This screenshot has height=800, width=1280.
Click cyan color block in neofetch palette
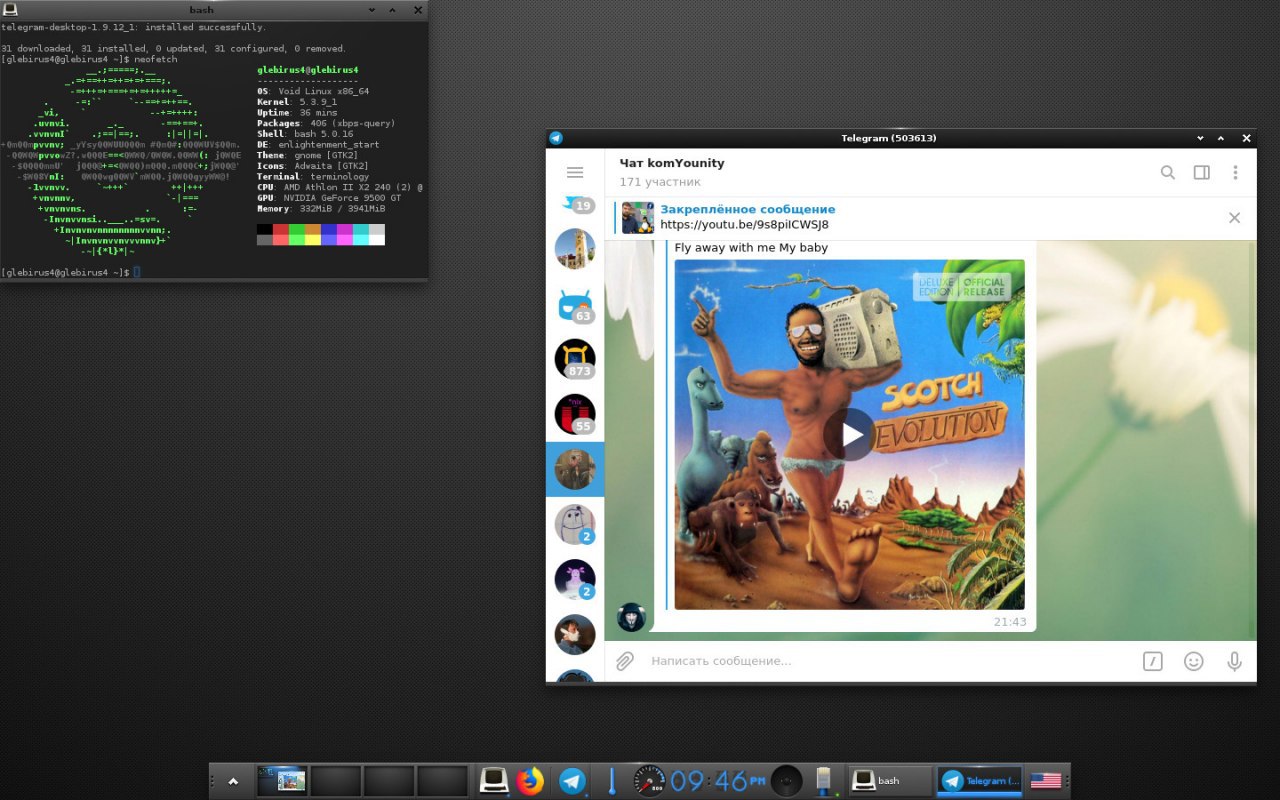coord(361,229)
